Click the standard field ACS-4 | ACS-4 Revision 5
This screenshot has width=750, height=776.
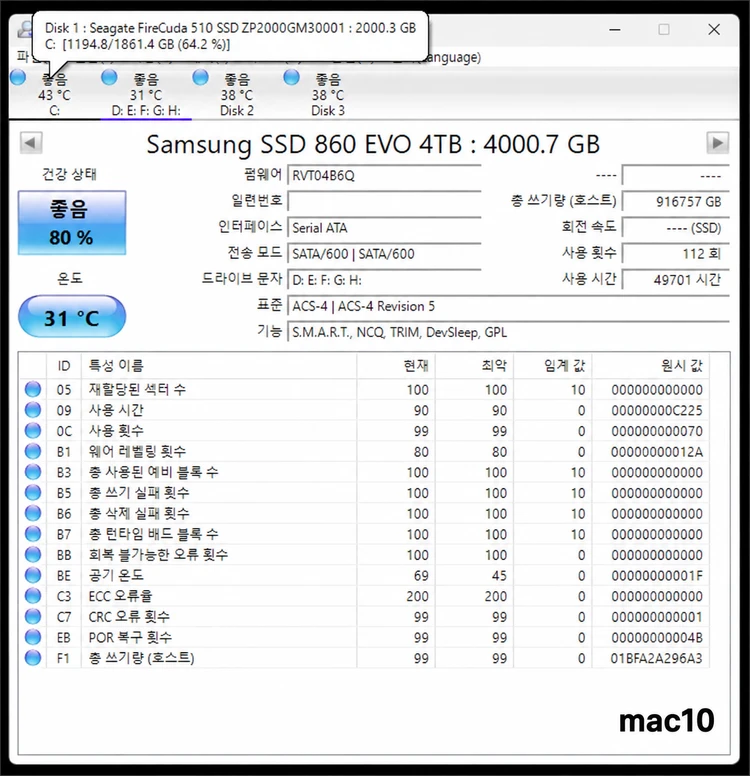pos(508,306)
